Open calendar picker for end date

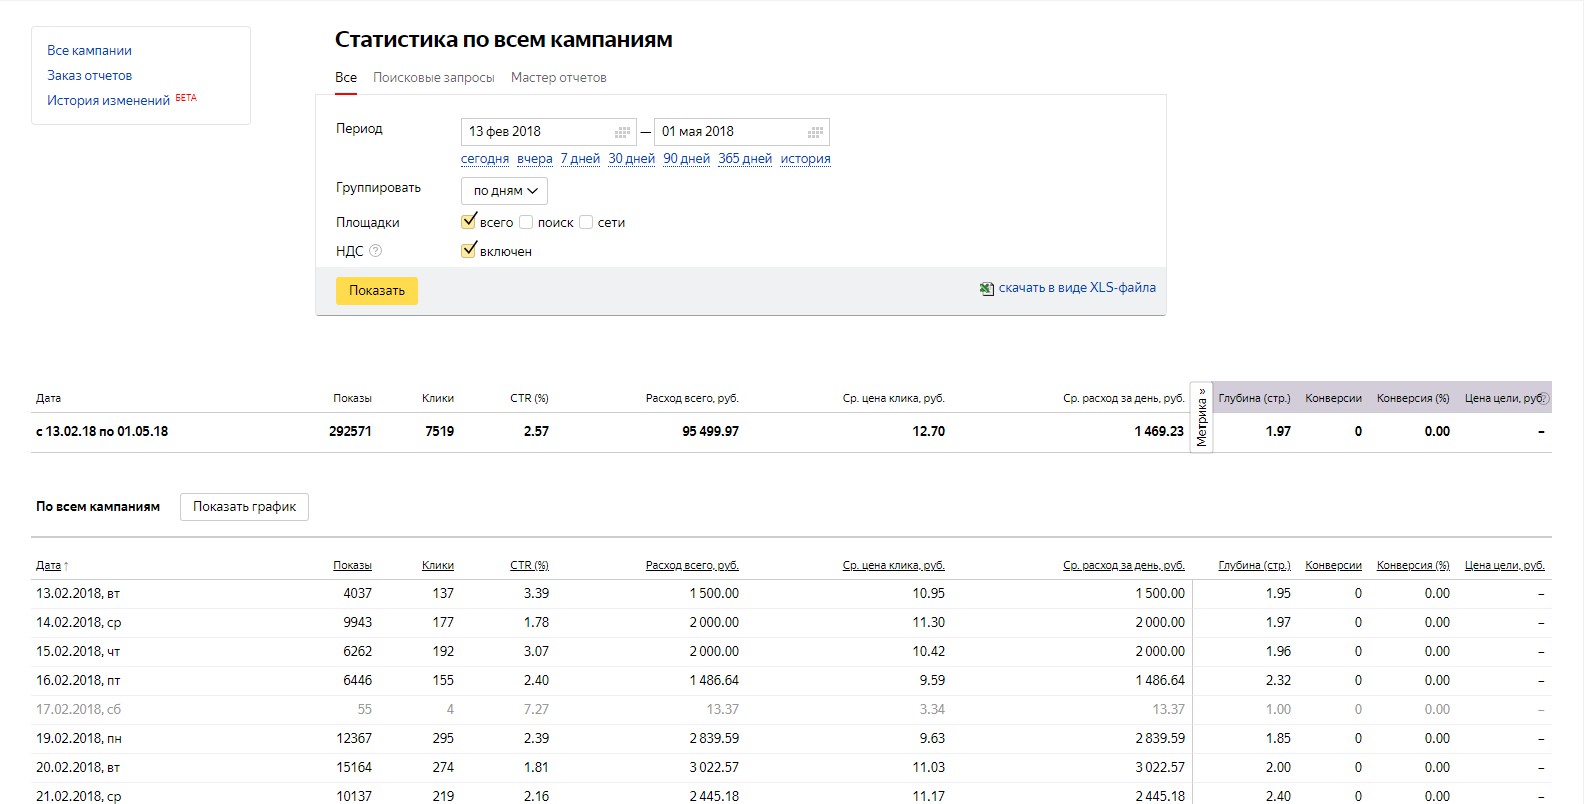pyautogui.click(x=816, y=132)
